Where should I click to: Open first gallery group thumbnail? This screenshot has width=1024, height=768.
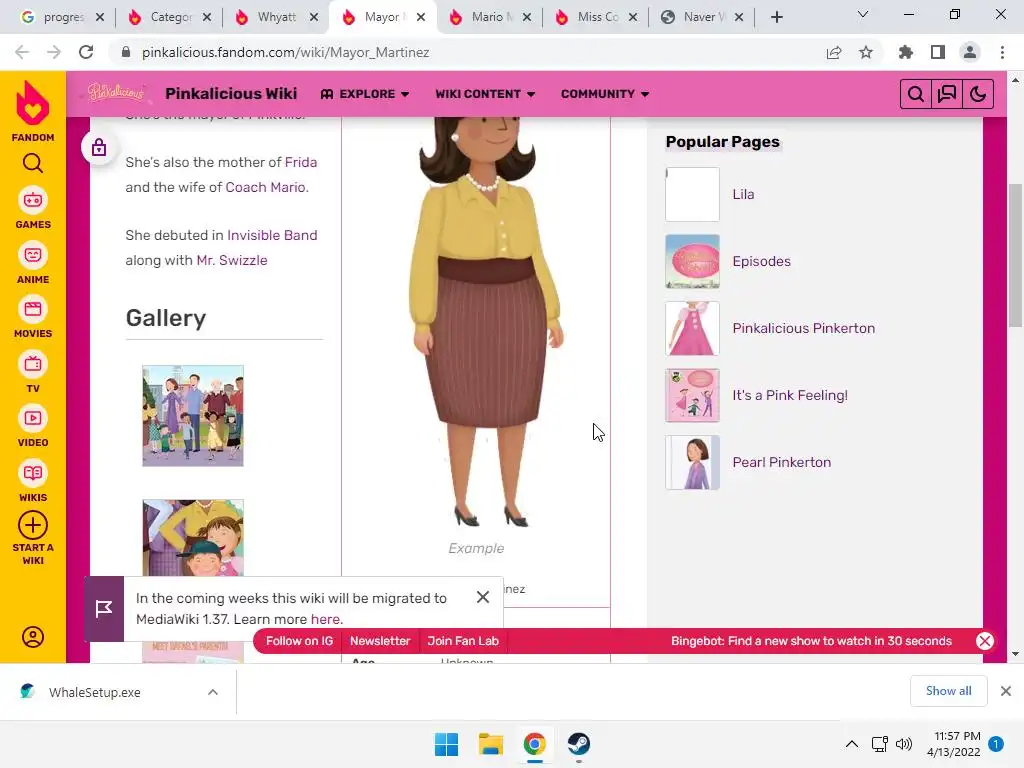(193, 416)
